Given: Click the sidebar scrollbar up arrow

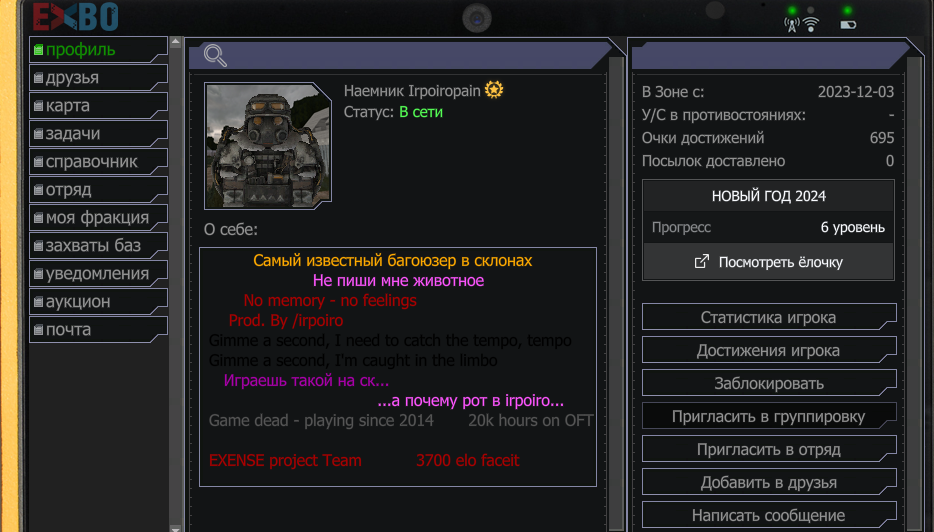Looking at the screenshot, I should [x=175, y=42].
